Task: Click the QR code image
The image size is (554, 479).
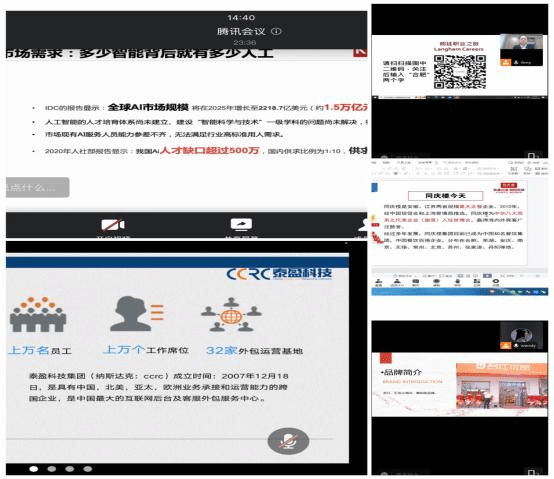Action: click(460, 72)
